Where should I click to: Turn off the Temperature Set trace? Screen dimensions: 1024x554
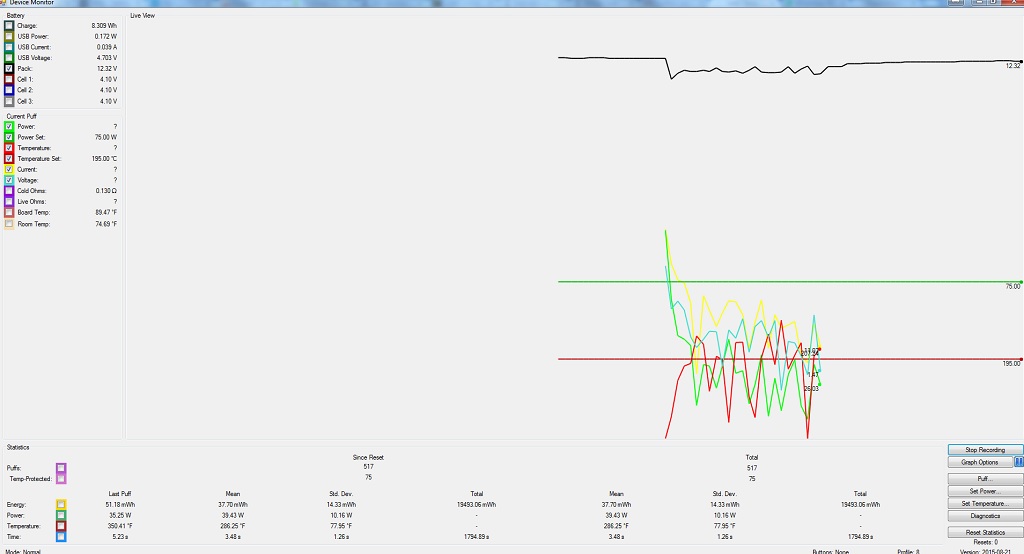click(x=9, y=159)
